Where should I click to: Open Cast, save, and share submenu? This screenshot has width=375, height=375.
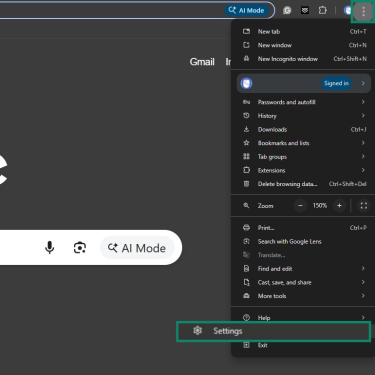304,283
